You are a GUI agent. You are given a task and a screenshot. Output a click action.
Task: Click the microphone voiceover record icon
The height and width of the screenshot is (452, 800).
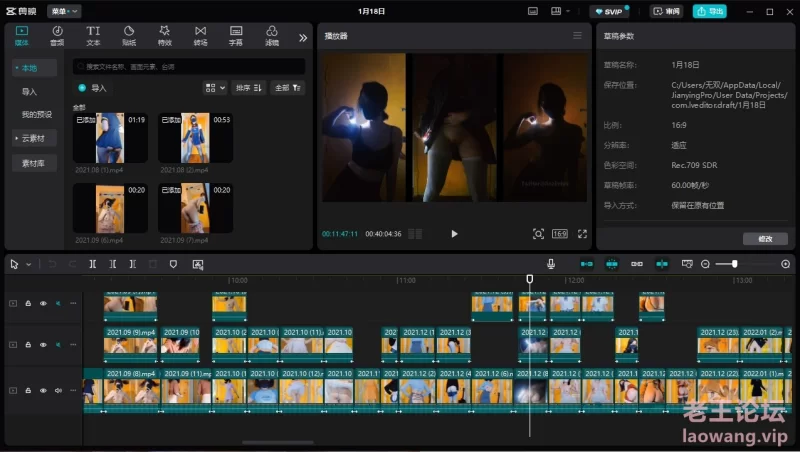pos(551,264)
